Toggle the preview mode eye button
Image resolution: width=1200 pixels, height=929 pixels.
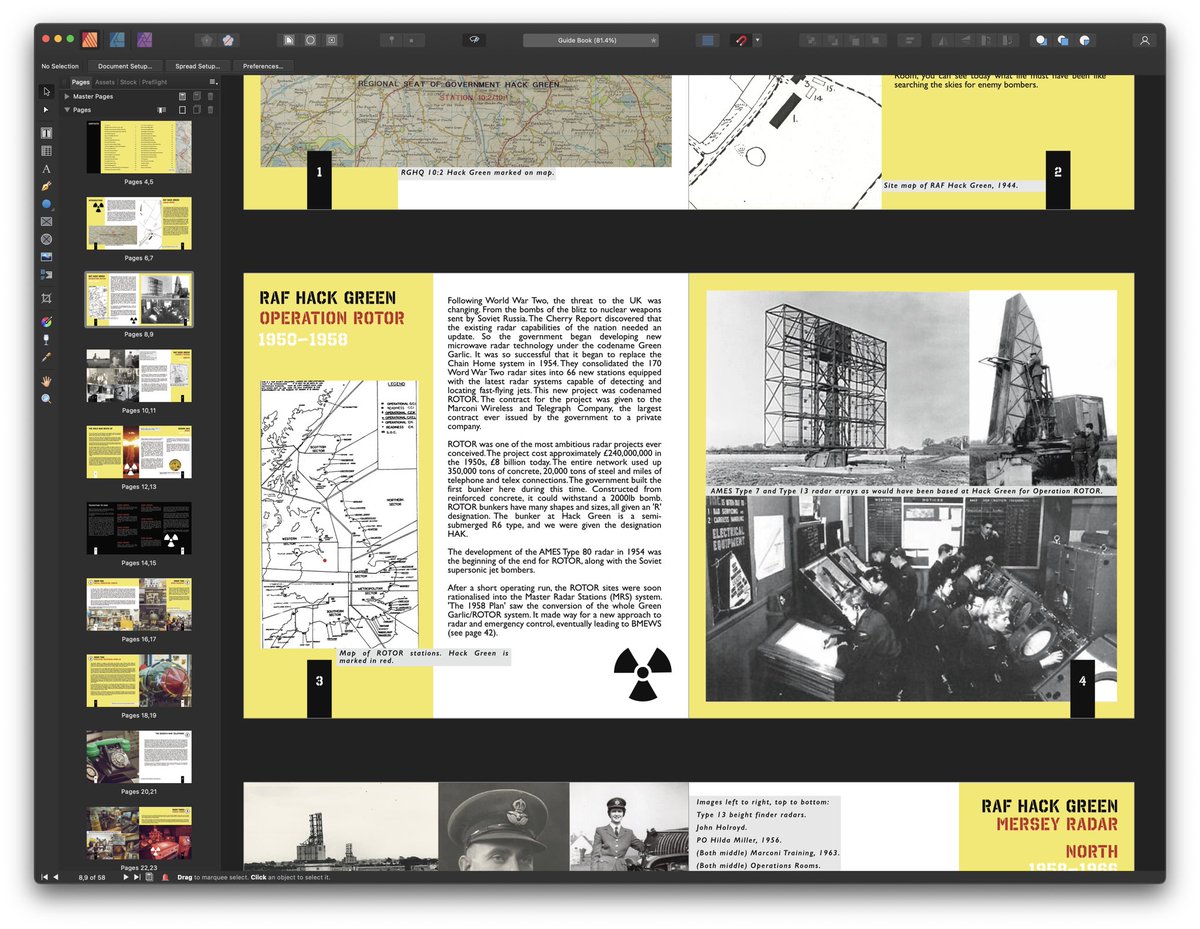474,40
